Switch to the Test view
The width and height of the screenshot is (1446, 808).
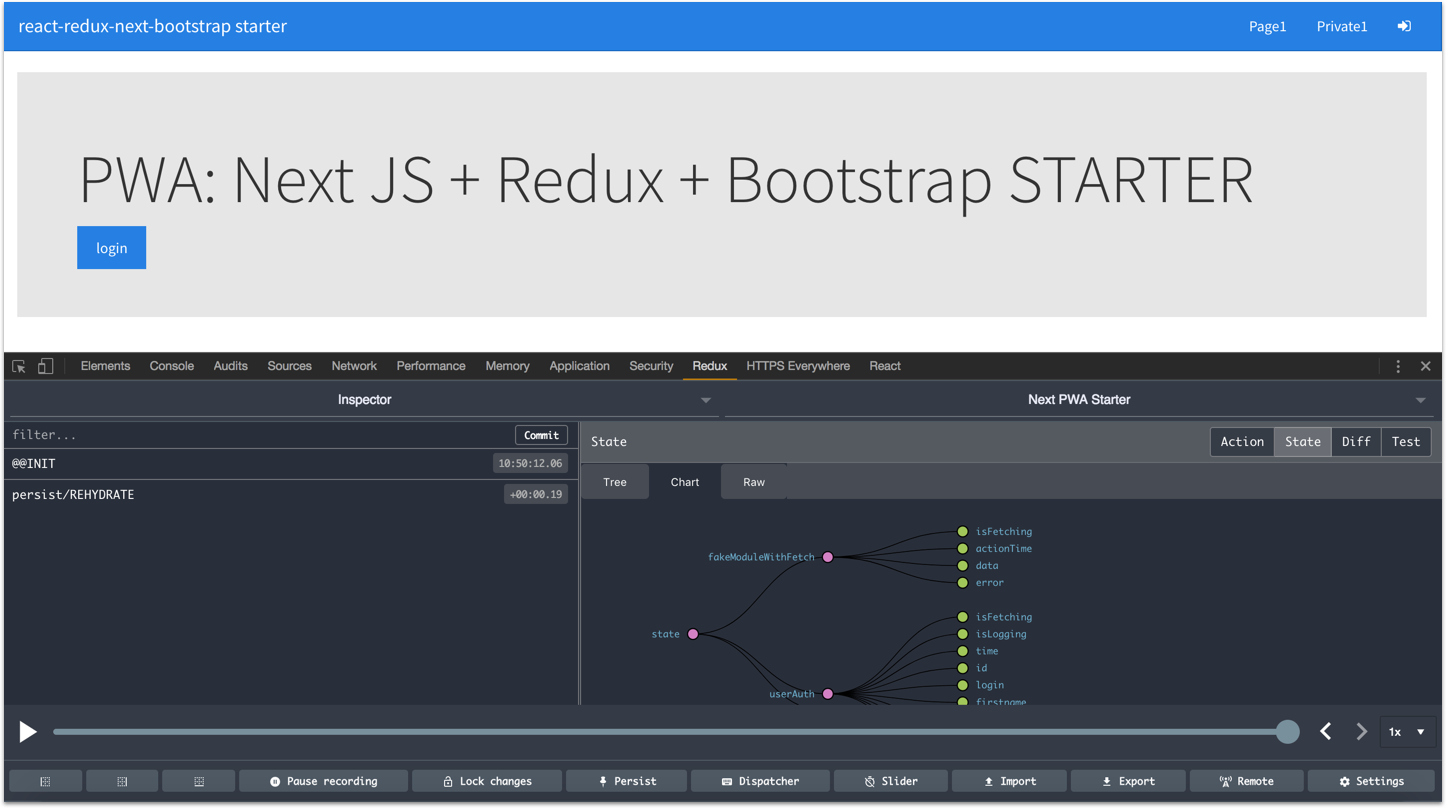(1406, 442)
